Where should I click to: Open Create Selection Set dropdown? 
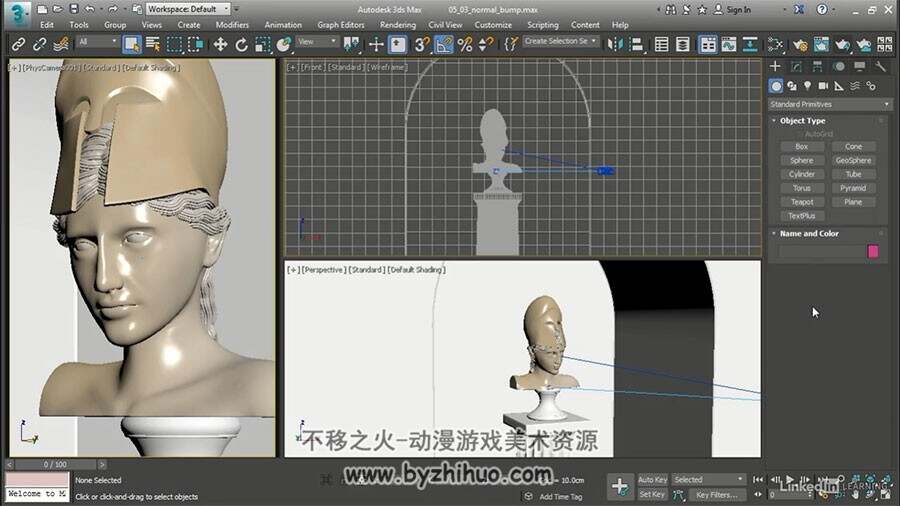[560, 41]
